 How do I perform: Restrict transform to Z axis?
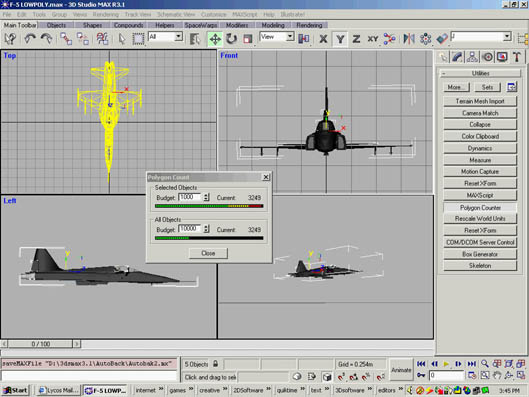(x=356, y=39)
